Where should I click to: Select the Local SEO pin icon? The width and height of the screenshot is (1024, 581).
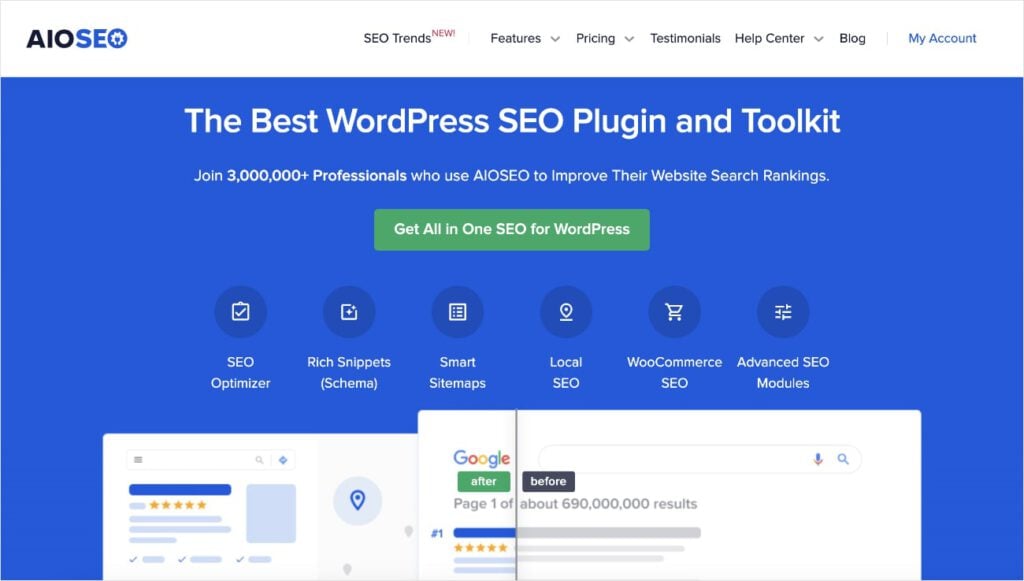[x=566, y=311]
